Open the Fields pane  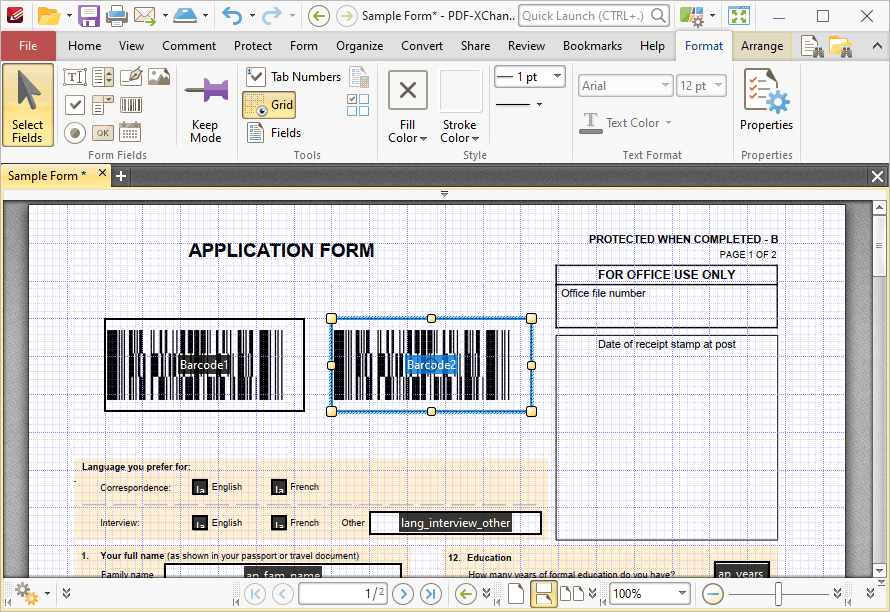274,133
